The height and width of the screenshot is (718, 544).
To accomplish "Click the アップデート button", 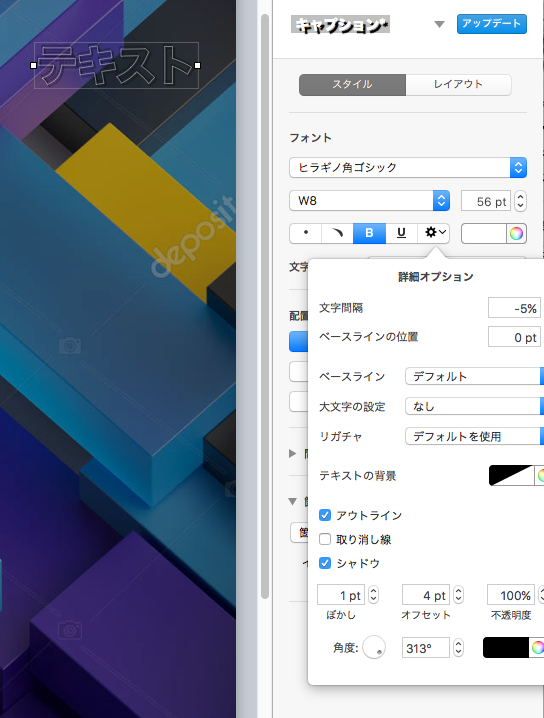I will point(491,24).
